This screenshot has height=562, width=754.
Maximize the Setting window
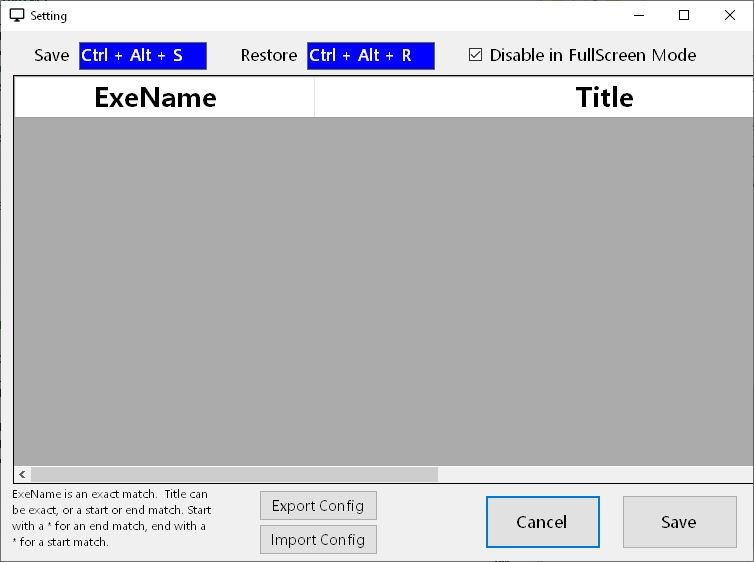point(684,16)
